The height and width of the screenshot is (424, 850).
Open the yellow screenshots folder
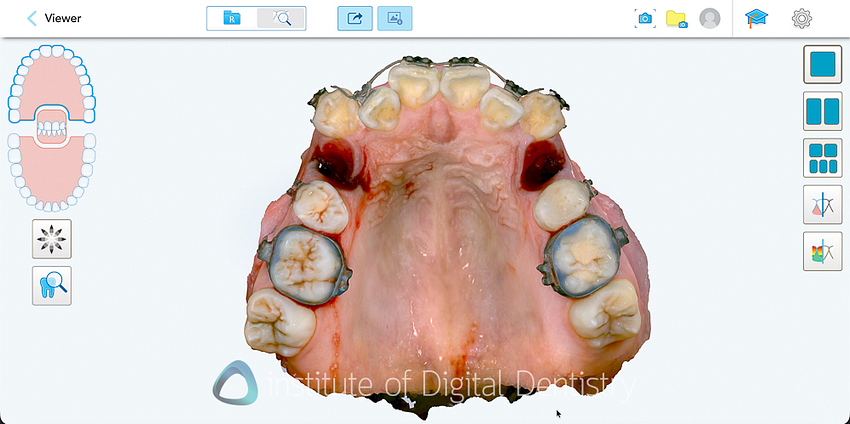click(x=676, y=18)
